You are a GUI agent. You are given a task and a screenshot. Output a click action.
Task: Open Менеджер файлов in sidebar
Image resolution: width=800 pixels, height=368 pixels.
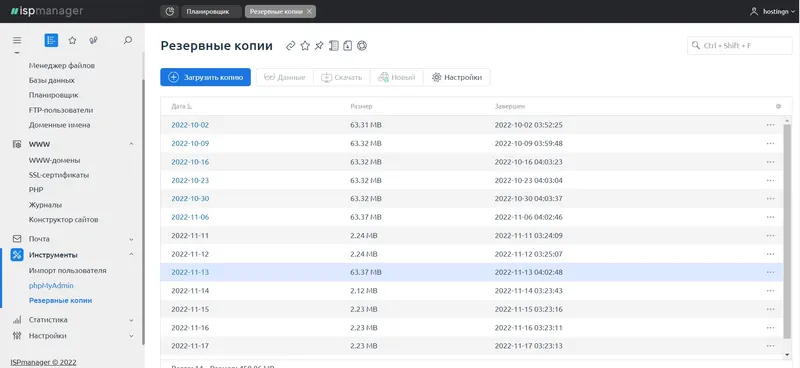click(x=62, y=65)
